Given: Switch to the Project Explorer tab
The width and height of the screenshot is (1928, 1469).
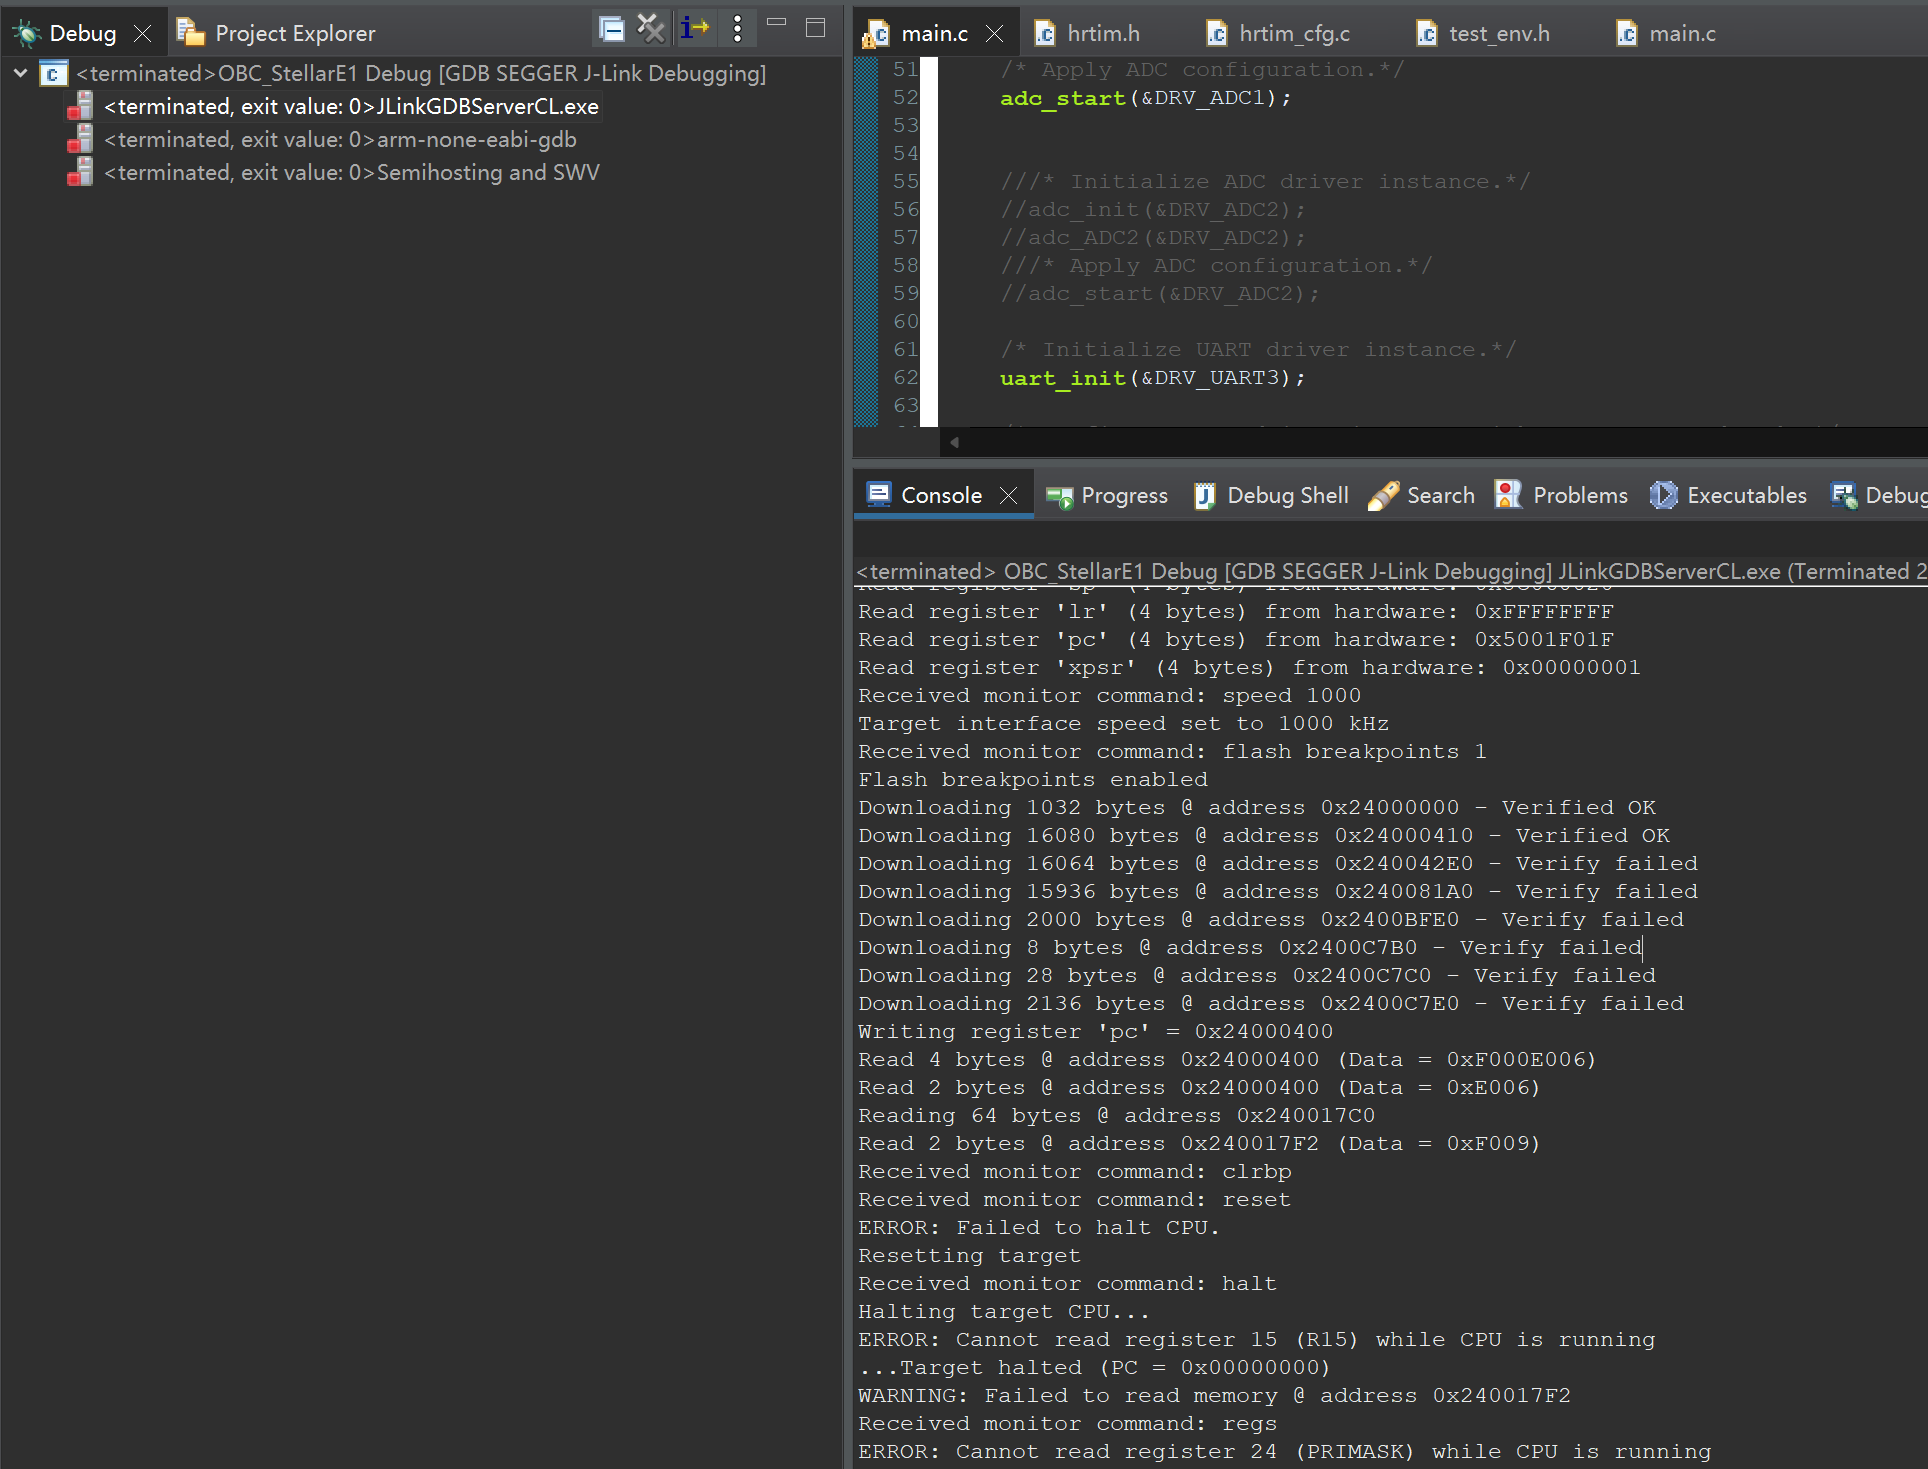Looking at the screenshot, I should tap(291, 32).
